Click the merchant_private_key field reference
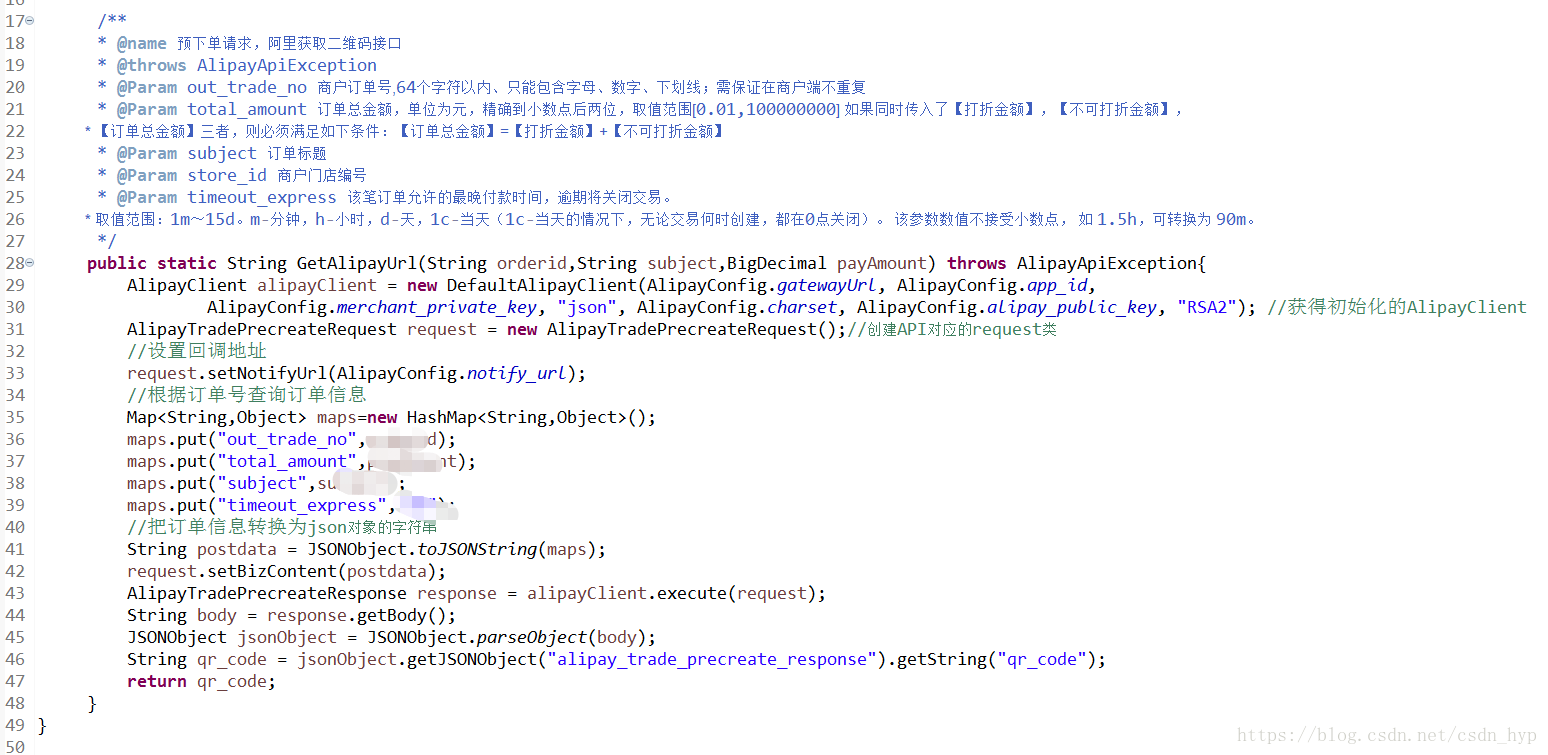 click(437, 307)
